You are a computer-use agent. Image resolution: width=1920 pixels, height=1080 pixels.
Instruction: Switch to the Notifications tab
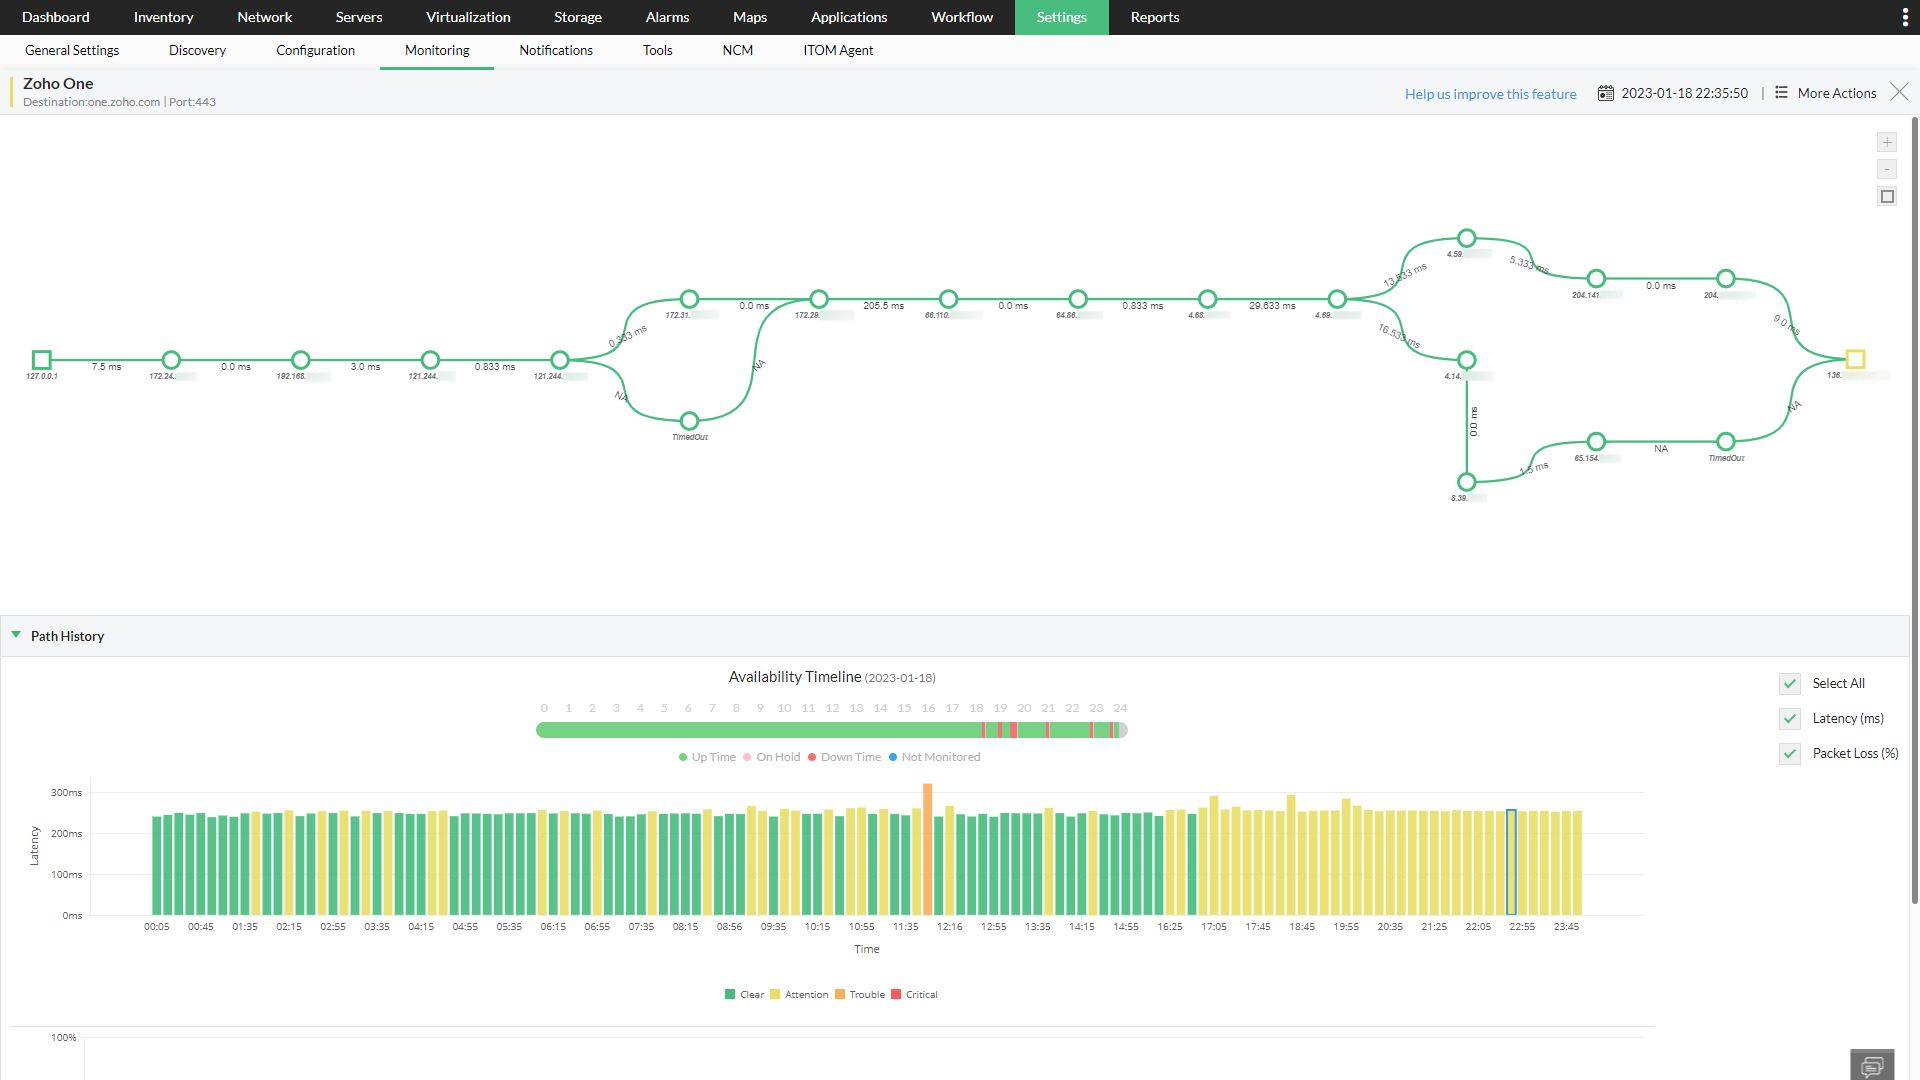pyautogui.click(x=556, y=50)
